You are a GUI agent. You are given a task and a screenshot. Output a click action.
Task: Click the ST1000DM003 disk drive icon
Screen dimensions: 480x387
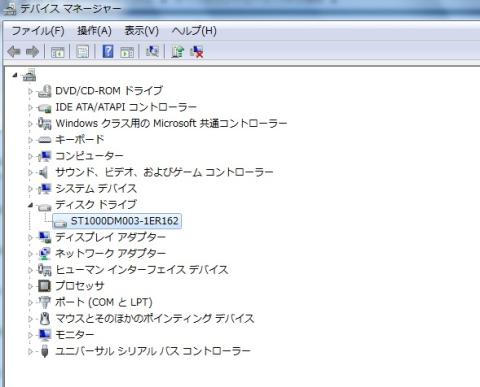60,222
